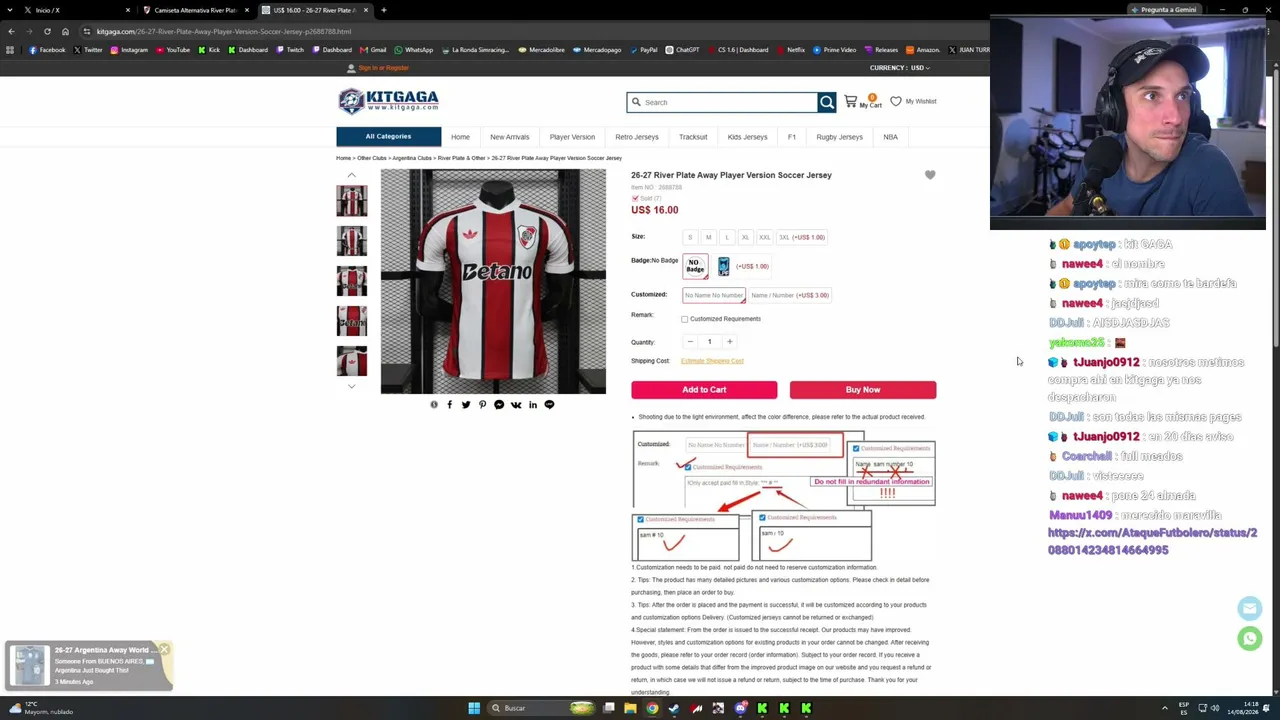Open the NBA menu item

tap(890, 137)
